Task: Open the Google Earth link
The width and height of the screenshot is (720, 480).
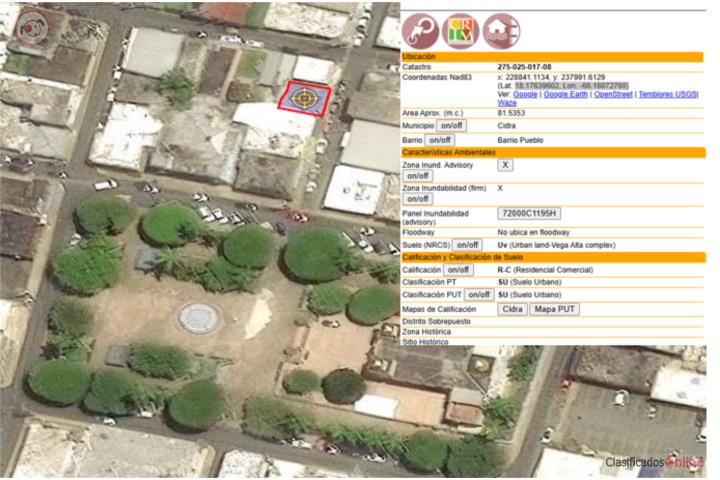Action: click(565, 94)
